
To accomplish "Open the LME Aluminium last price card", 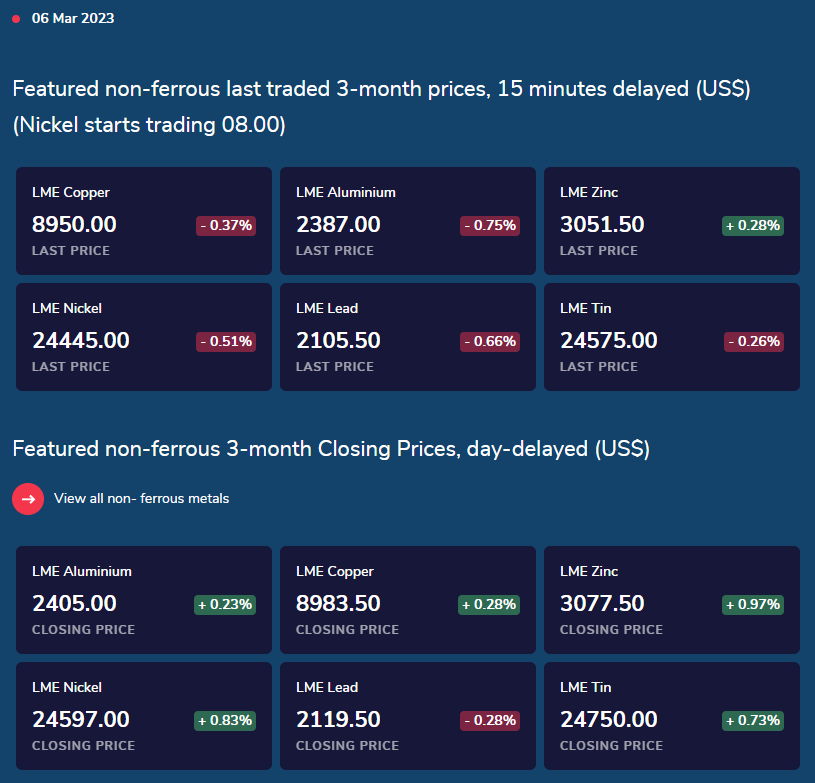I will 408,221.
